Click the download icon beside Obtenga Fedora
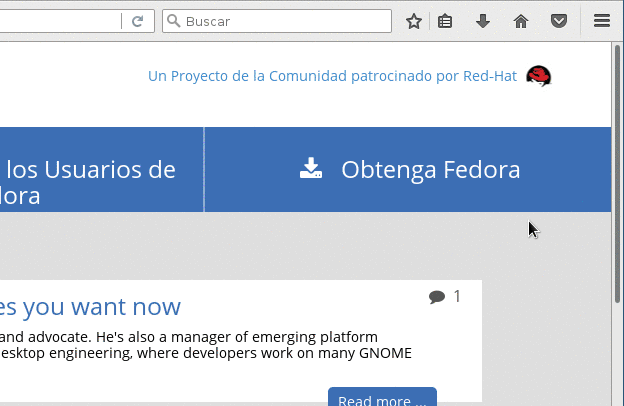The height and width of the screenshot is (406, 624). 311,169
